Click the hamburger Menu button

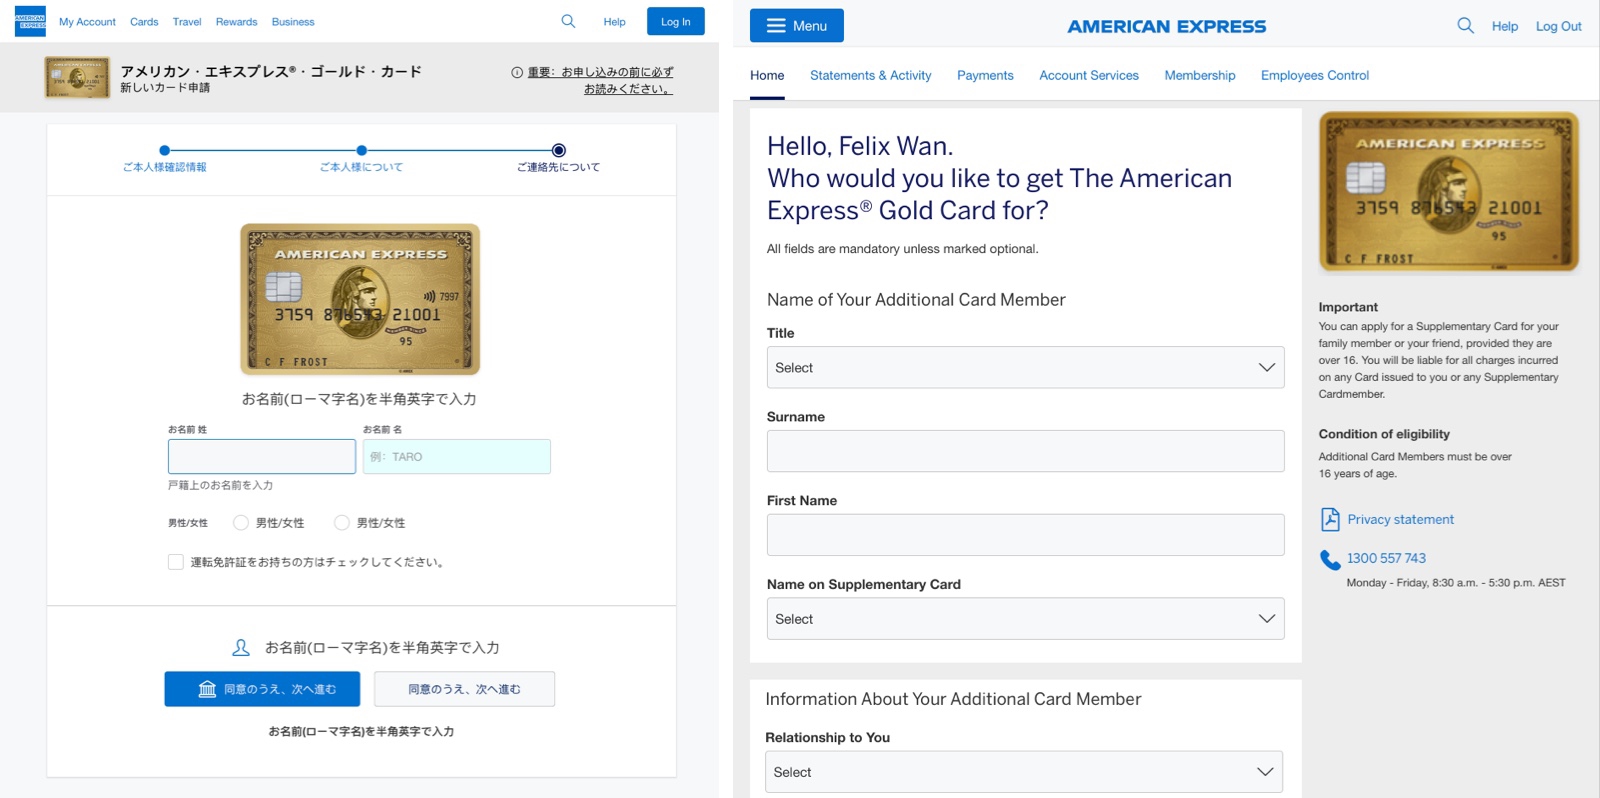coord(797,26)
